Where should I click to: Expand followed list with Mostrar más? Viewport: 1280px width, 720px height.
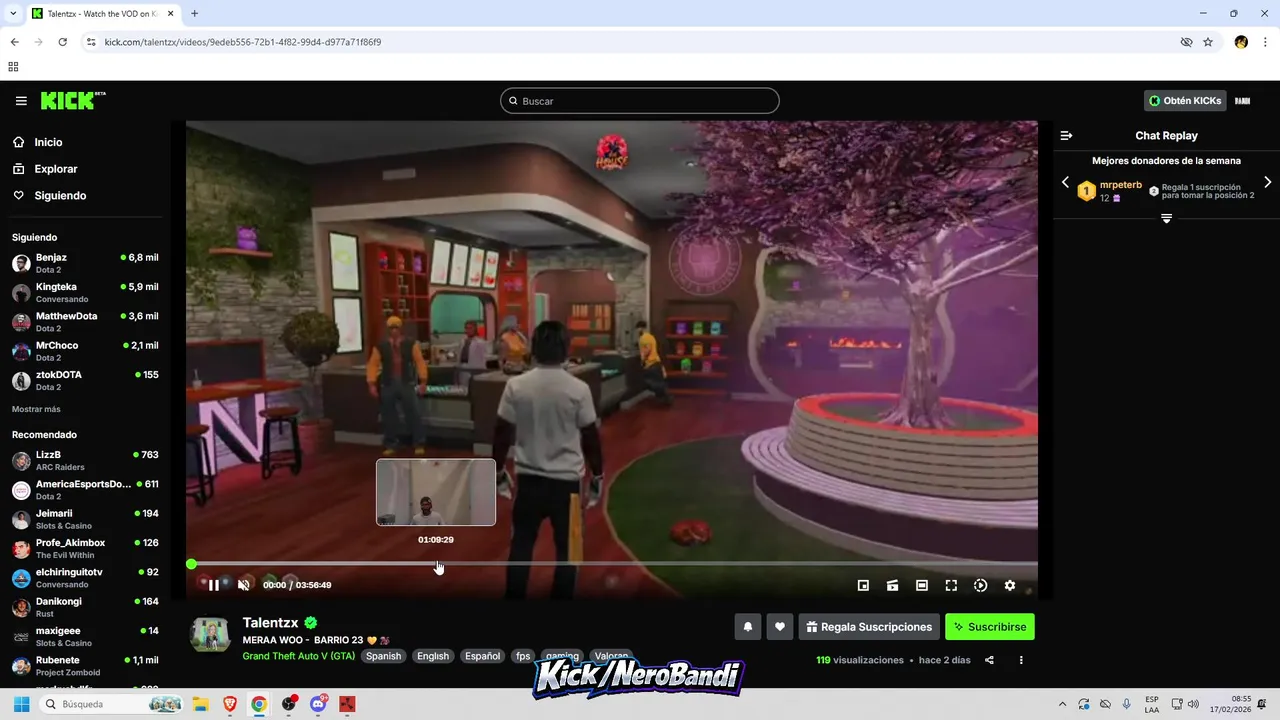36,409
